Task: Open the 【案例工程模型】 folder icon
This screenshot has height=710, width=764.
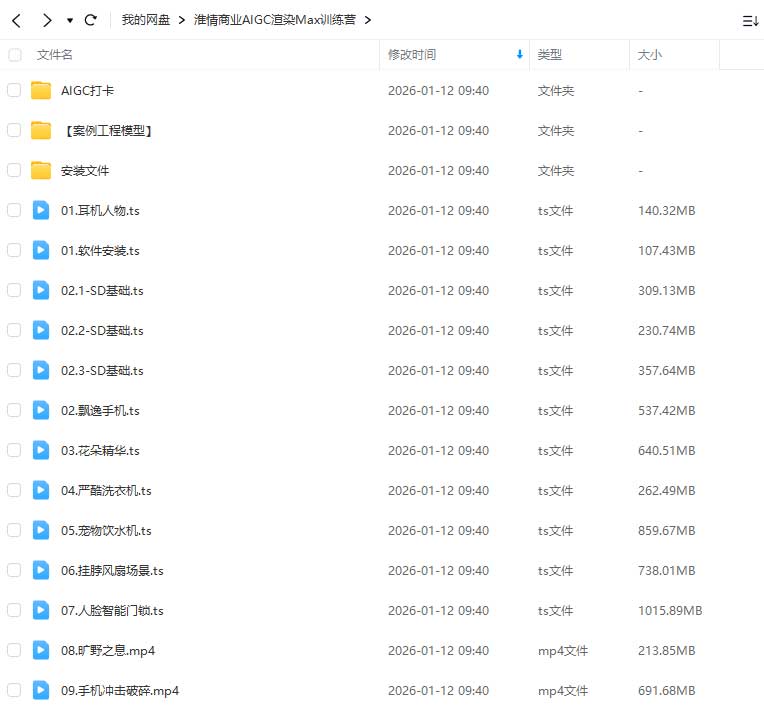Action: 41,131
